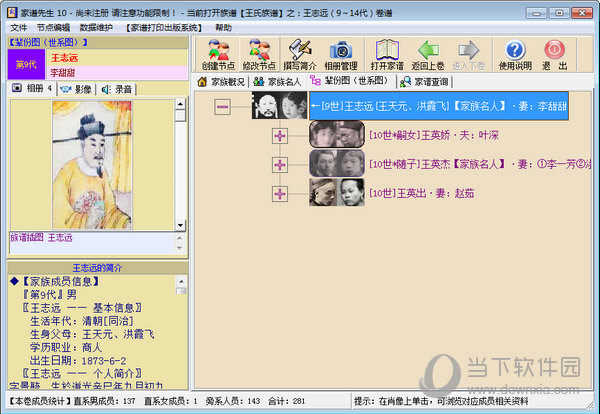Click the 返回上卷 green arrow

coord(428,54)
